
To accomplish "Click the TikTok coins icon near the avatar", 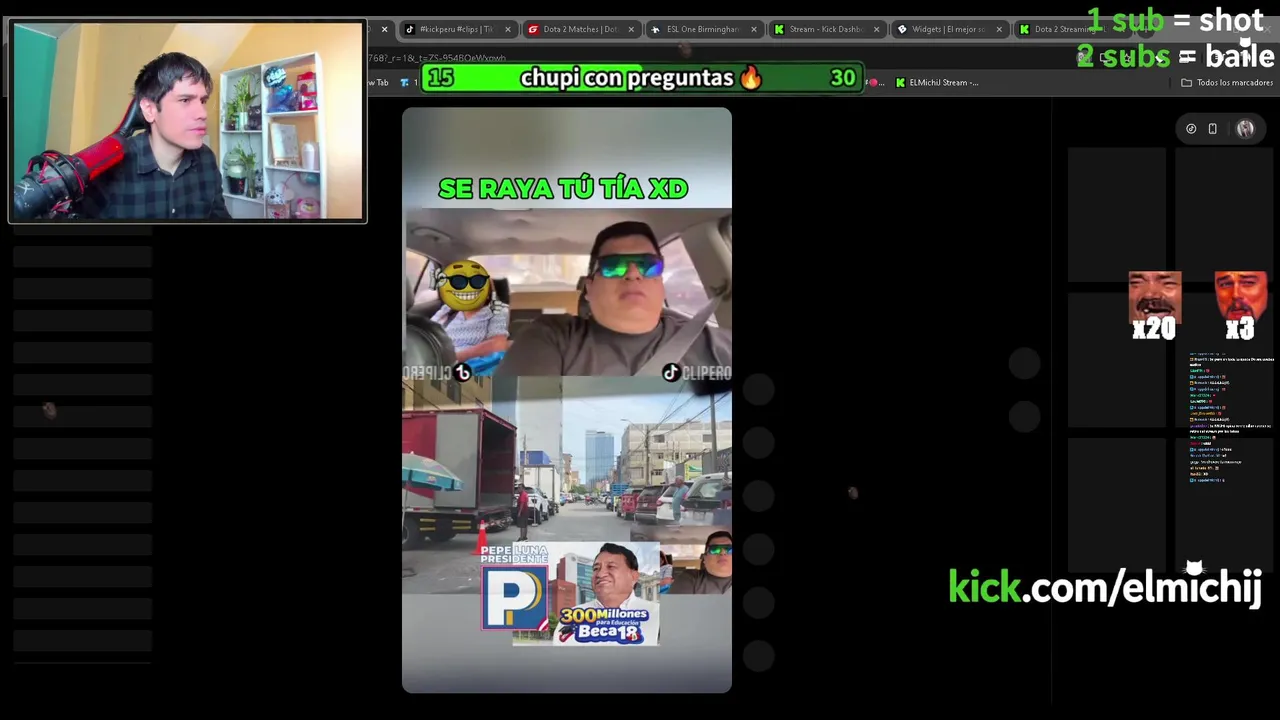I will [x=1191, y=129].
